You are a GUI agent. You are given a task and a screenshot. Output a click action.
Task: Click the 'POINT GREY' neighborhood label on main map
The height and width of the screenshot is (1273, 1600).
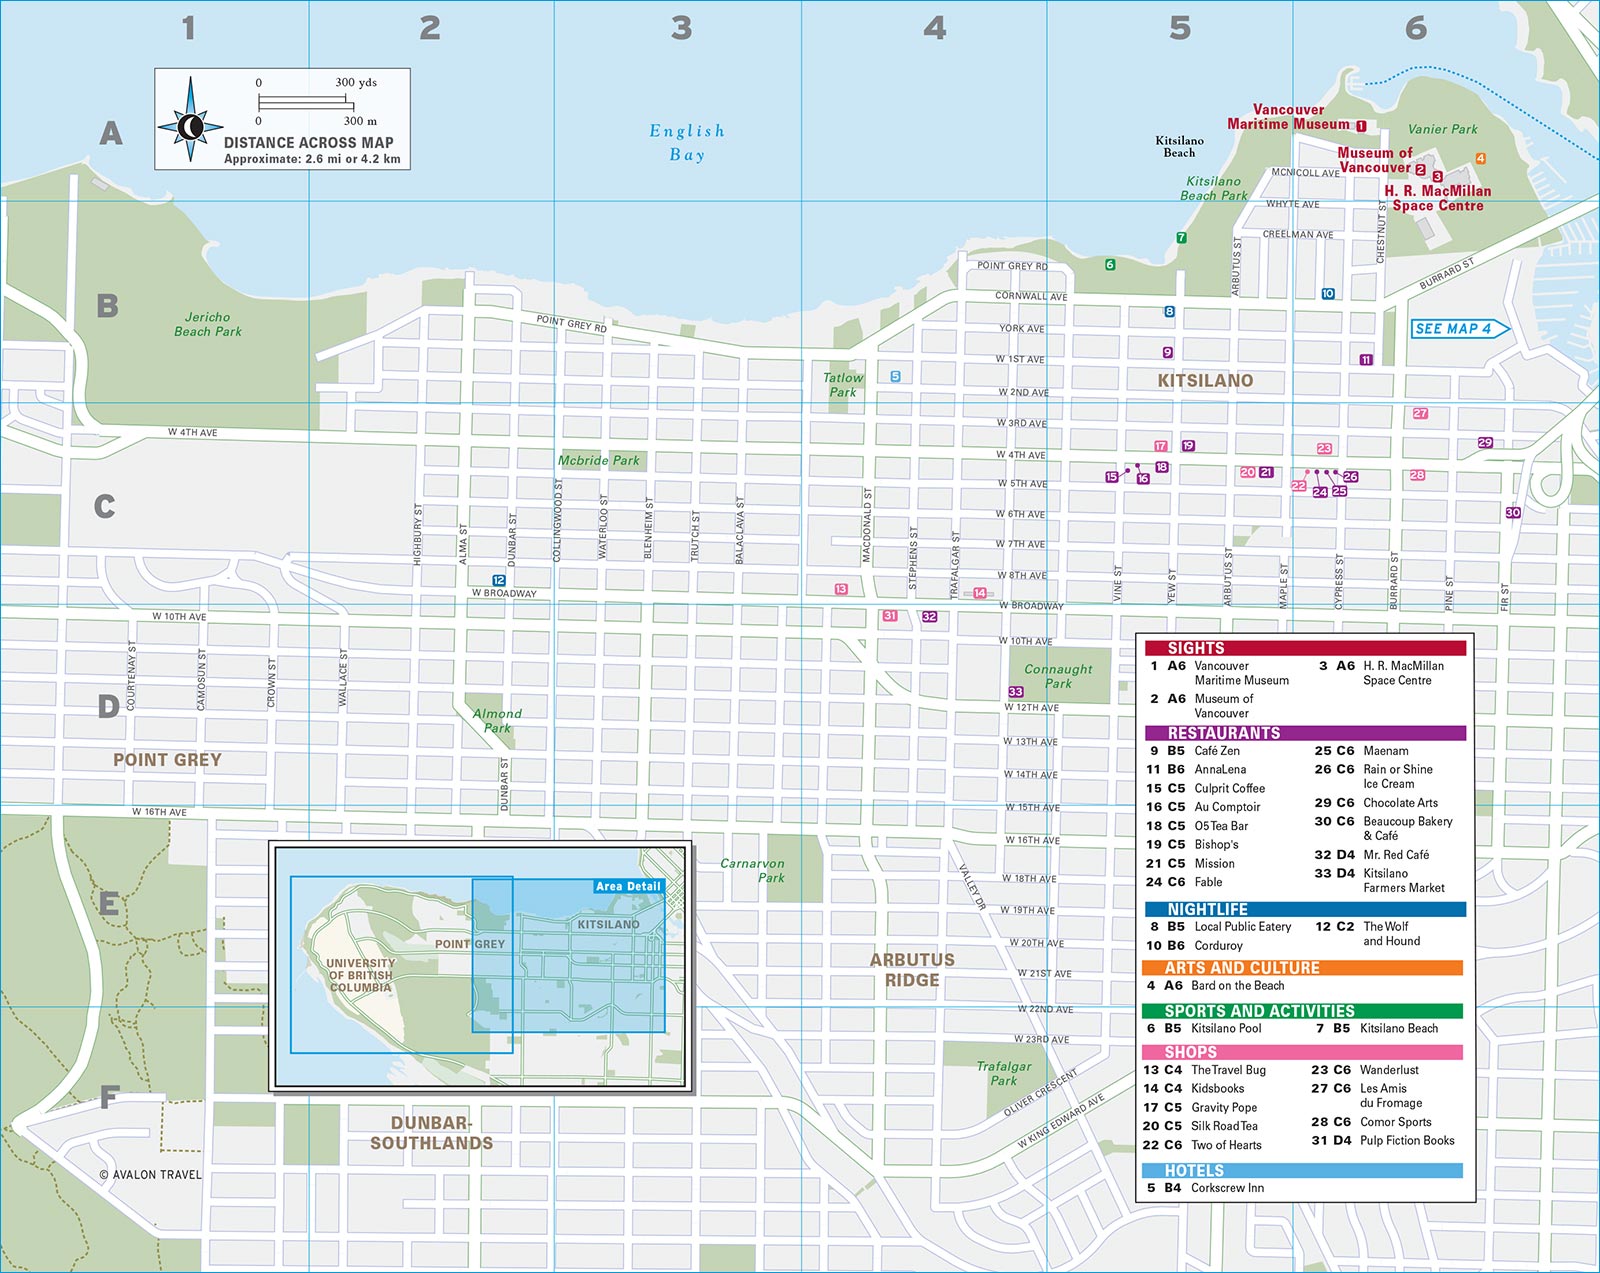[x=167, y=760]
